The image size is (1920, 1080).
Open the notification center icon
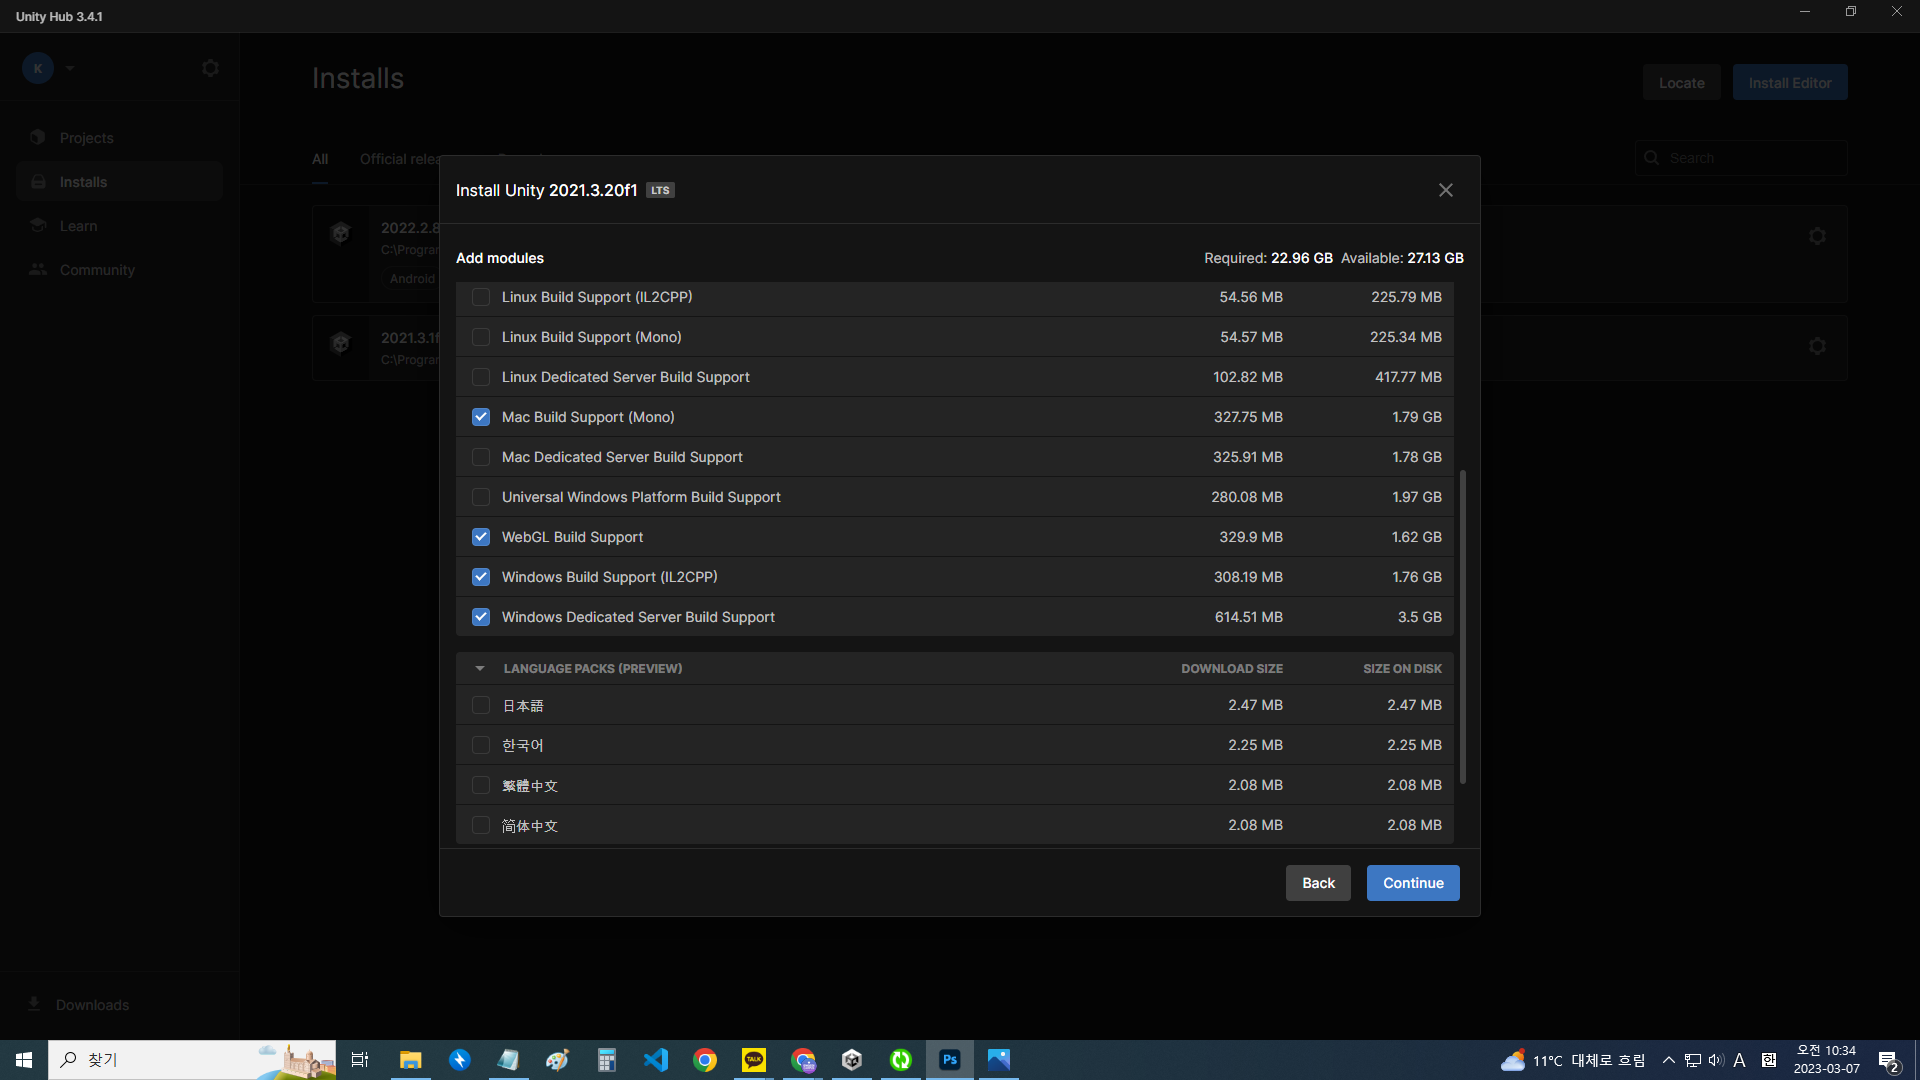[1888, 1061]
